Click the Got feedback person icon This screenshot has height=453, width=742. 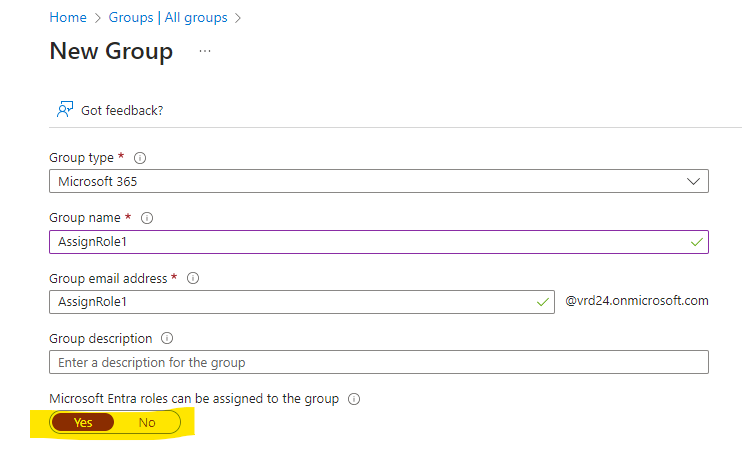click(x=65, y=109)
